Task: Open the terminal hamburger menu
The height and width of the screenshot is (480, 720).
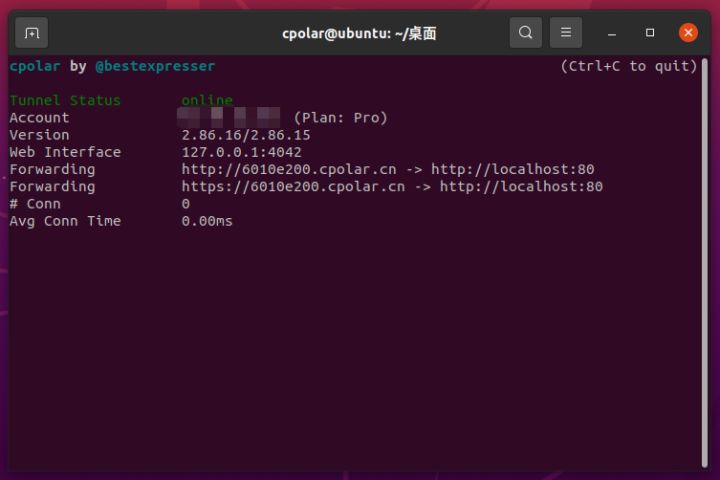Action: pyautogui.click(x=566, y=33)
